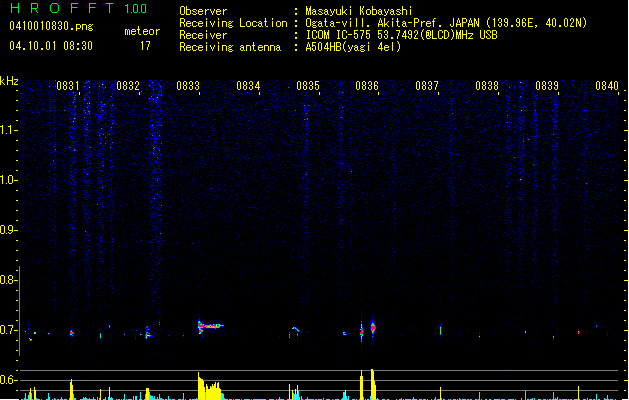Click the meteor echo just before 0836
The height and width of the screenshot is (400, 629).
coord(361,331)
